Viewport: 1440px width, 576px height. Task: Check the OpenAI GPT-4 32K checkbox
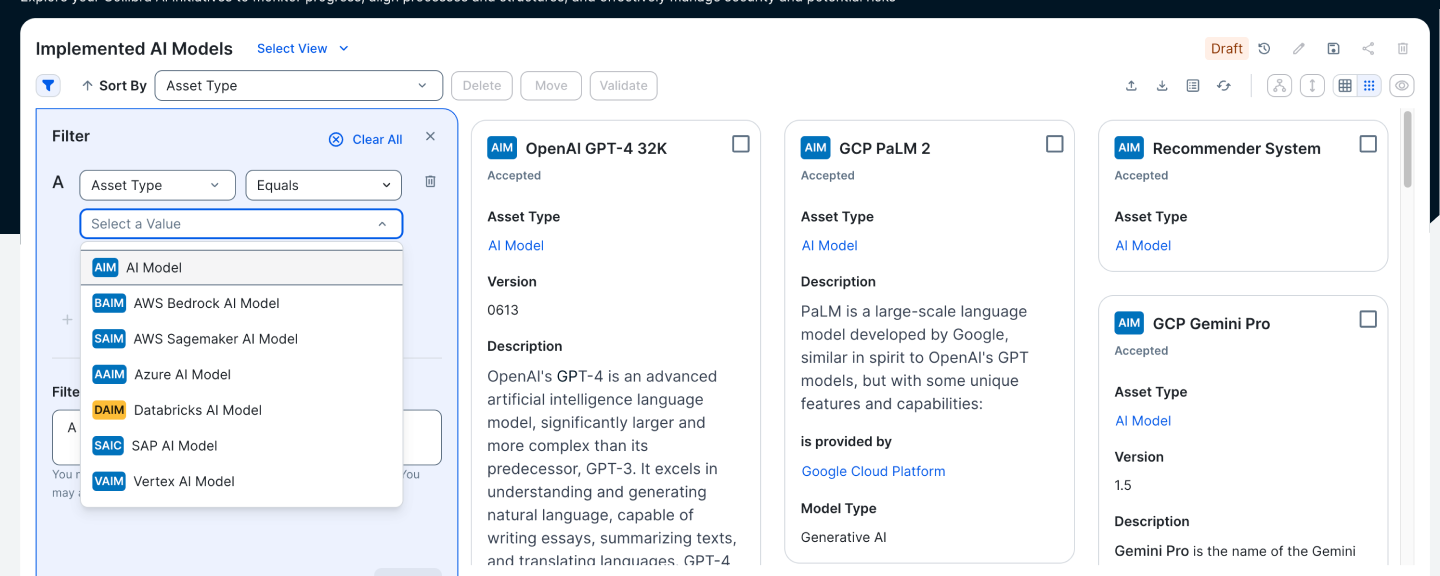coord(740,144)
